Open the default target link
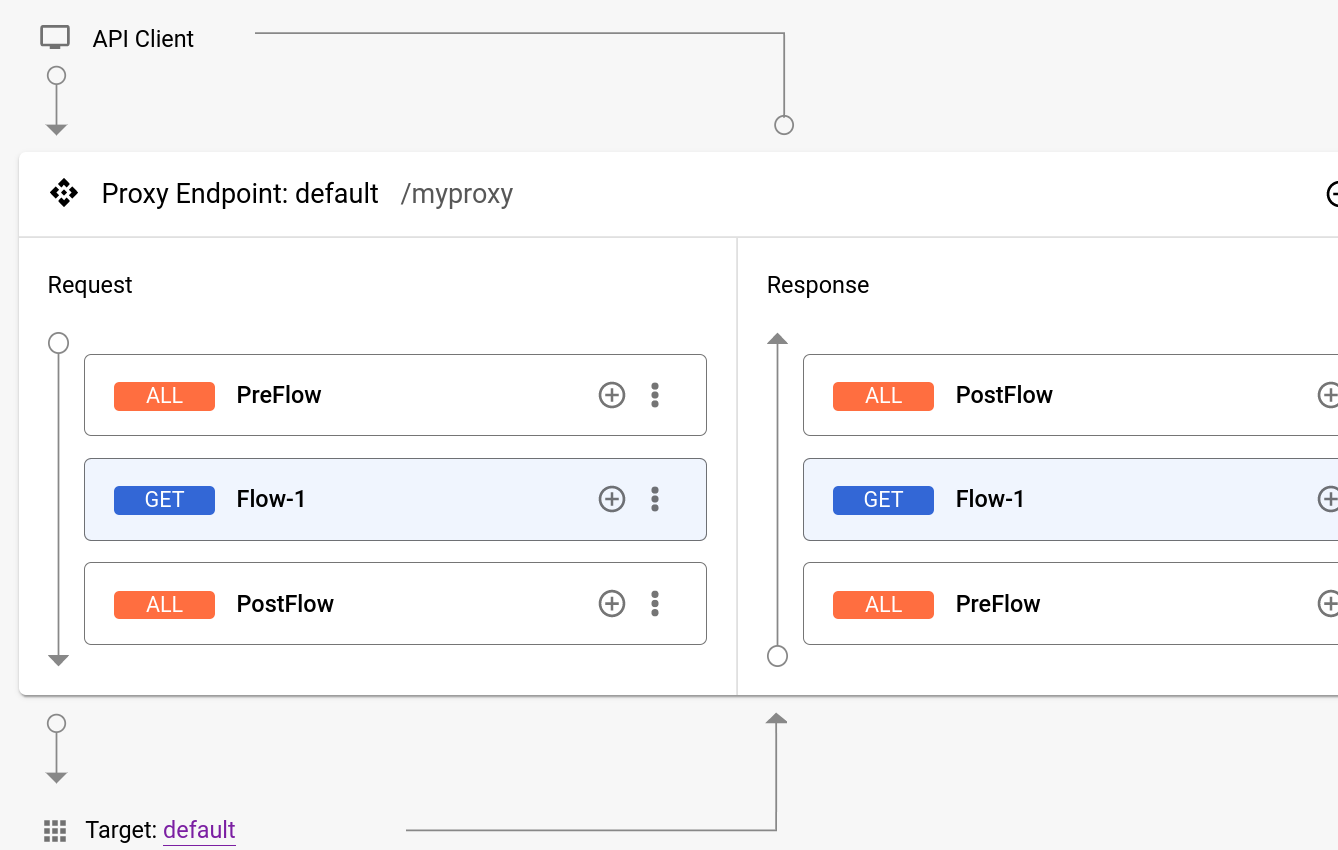The height and width of the screenshot is (850, 1338). coord(199,830)
